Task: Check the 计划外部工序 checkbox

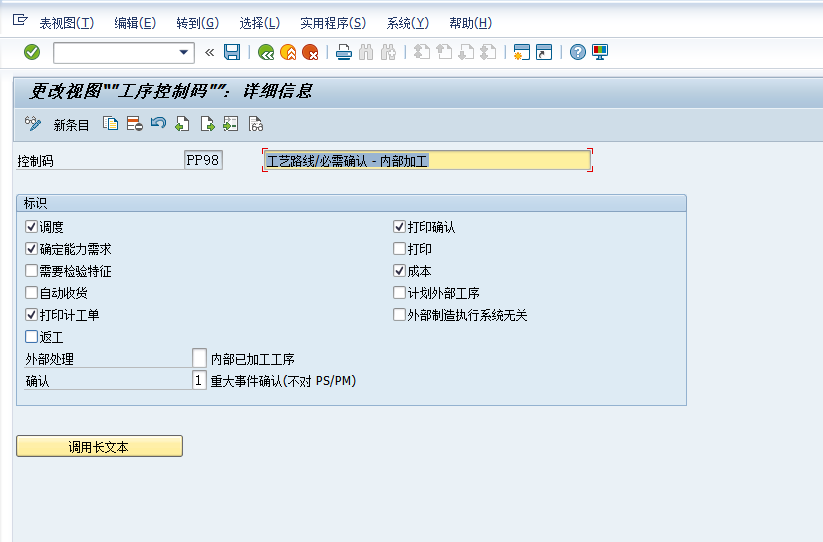Action: (x=399, y=293)
